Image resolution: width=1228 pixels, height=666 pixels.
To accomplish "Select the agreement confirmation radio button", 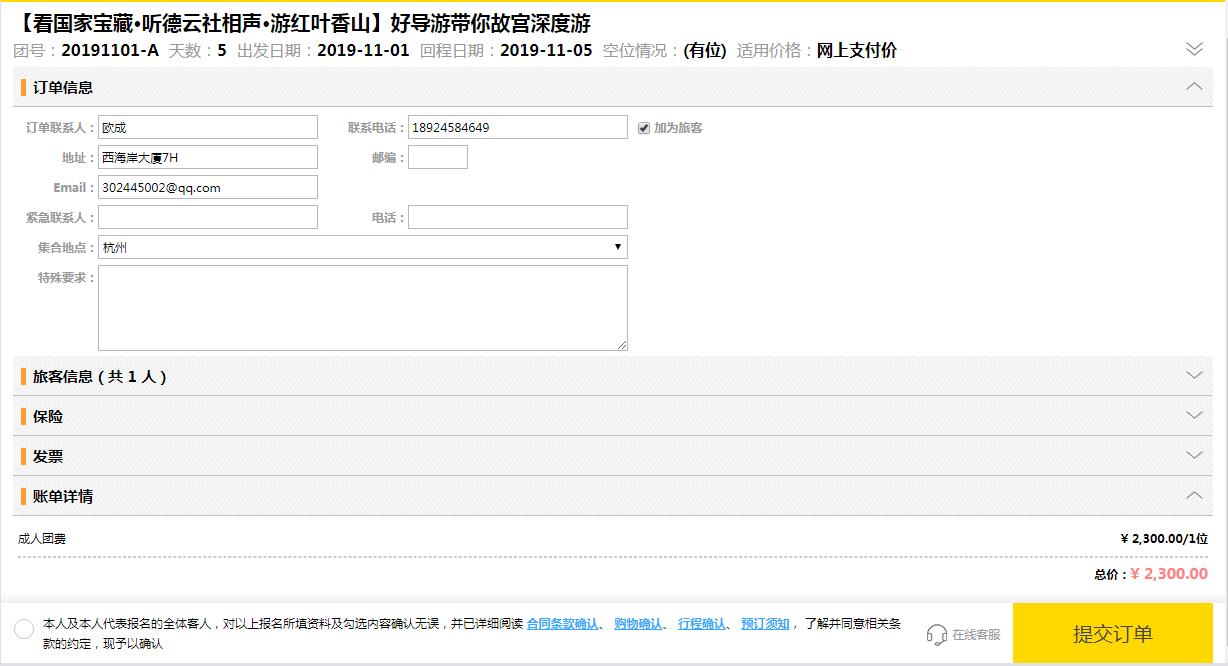I will coord(24,629).
